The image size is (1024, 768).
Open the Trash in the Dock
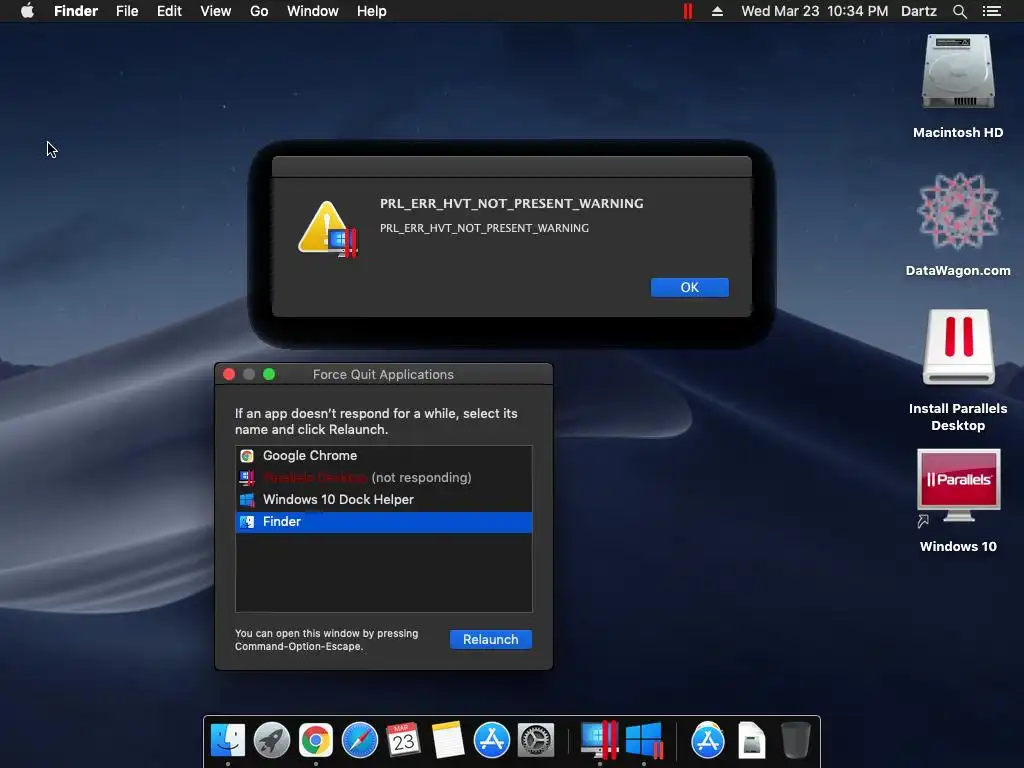pyautogui.click(x=795, y=740)
